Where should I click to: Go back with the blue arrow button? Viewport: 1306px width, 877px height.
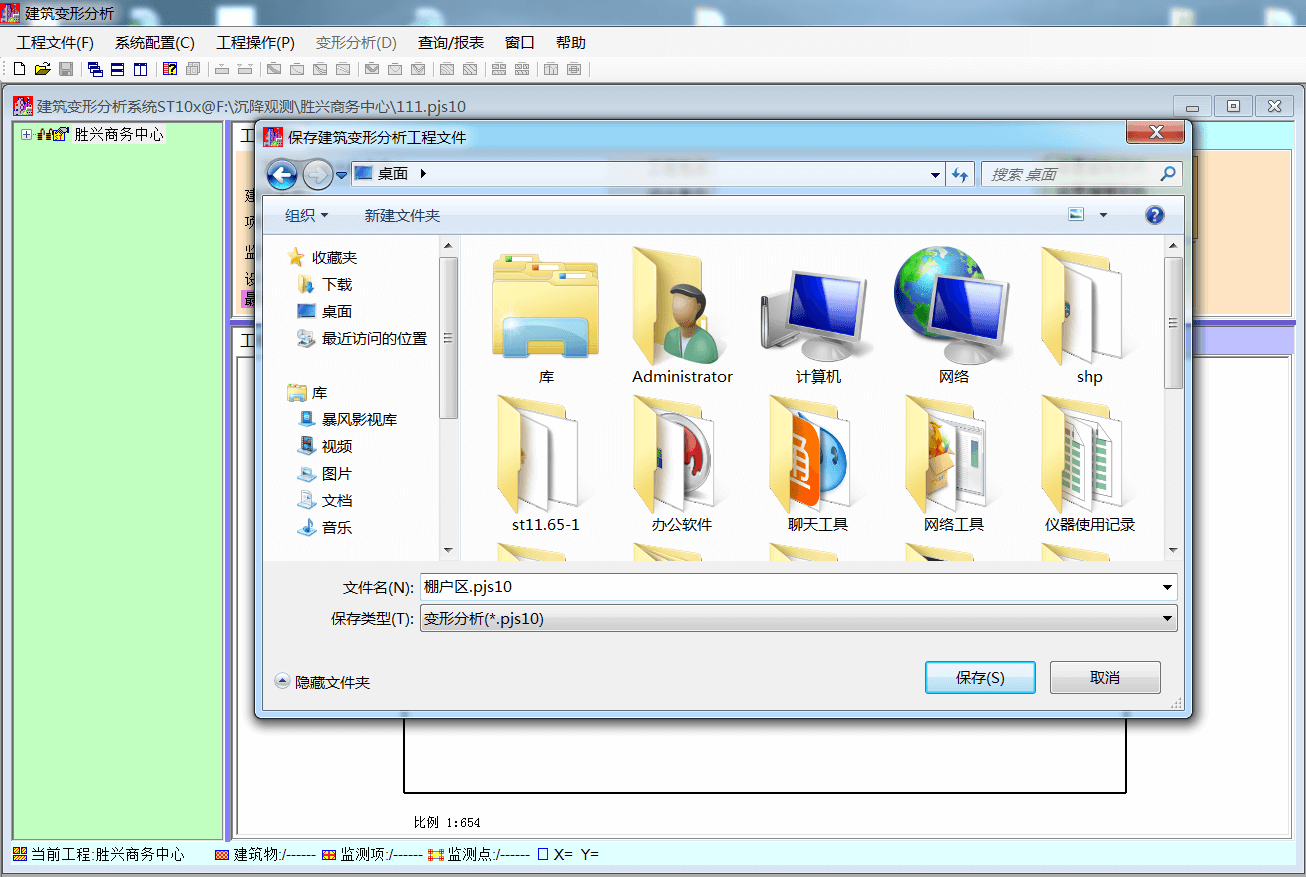(282, 175)
